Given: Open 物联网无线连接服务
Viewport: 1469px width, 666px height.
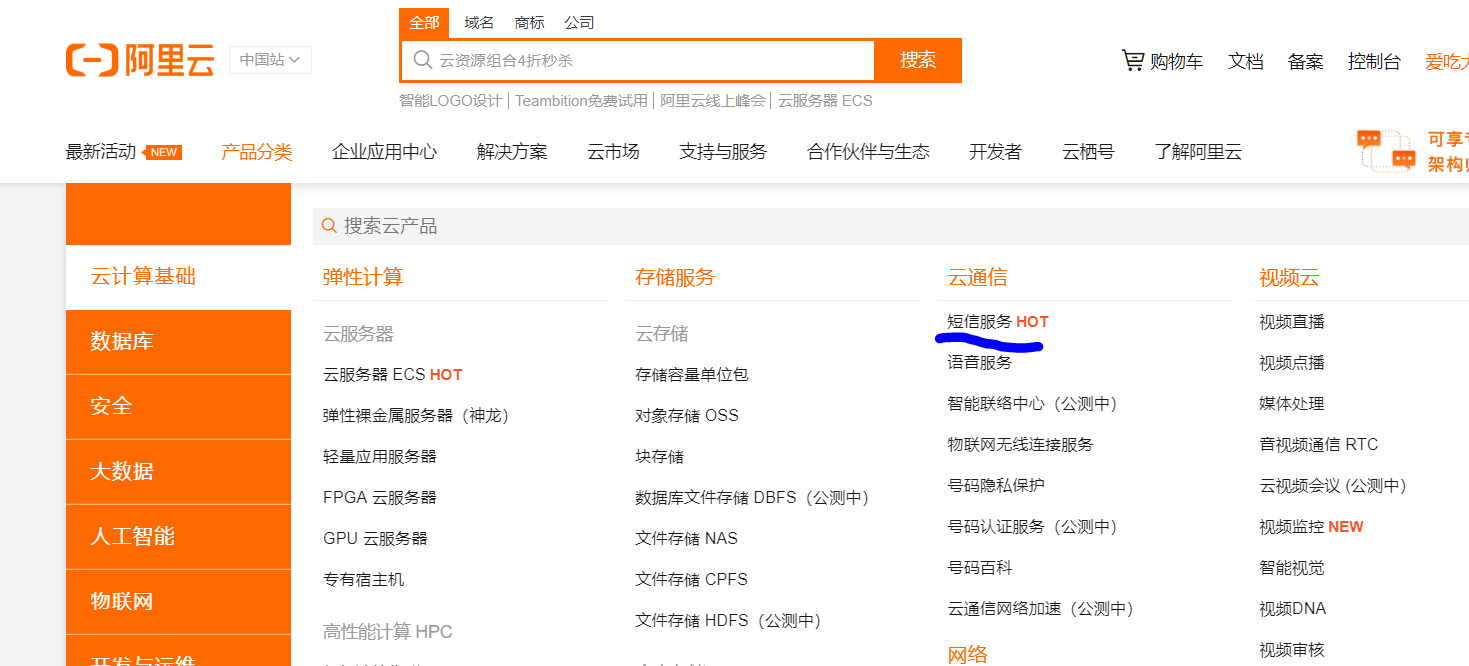Looking at the screenshot, I should click(x=1021, y=444).
